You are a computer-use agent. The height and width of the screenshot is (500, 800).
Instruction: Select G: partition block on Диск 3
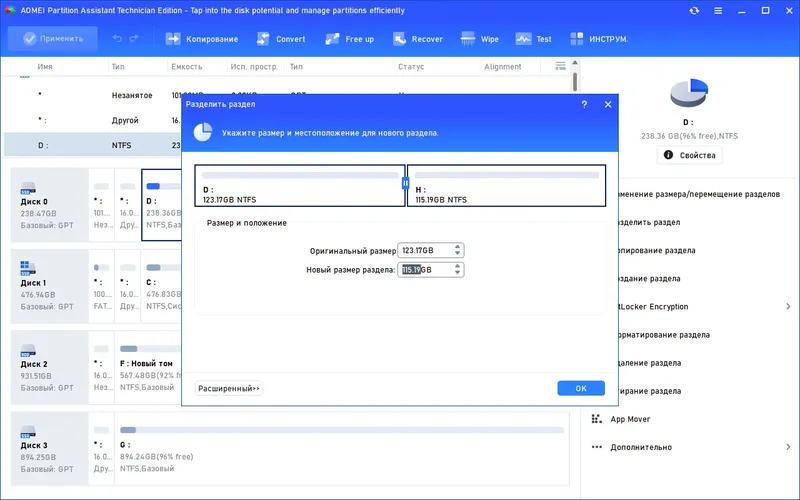(x=342, y=448)
